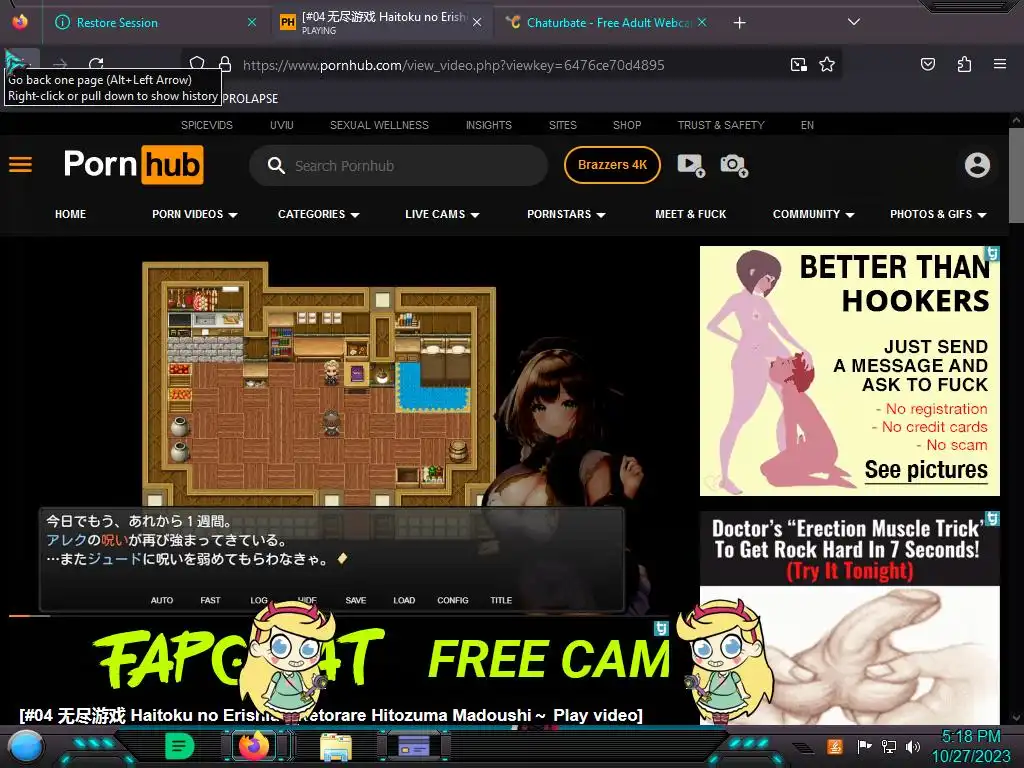Click the Firefox logo icon beside the tabs

pyautogui.click(x=20, y=22)
